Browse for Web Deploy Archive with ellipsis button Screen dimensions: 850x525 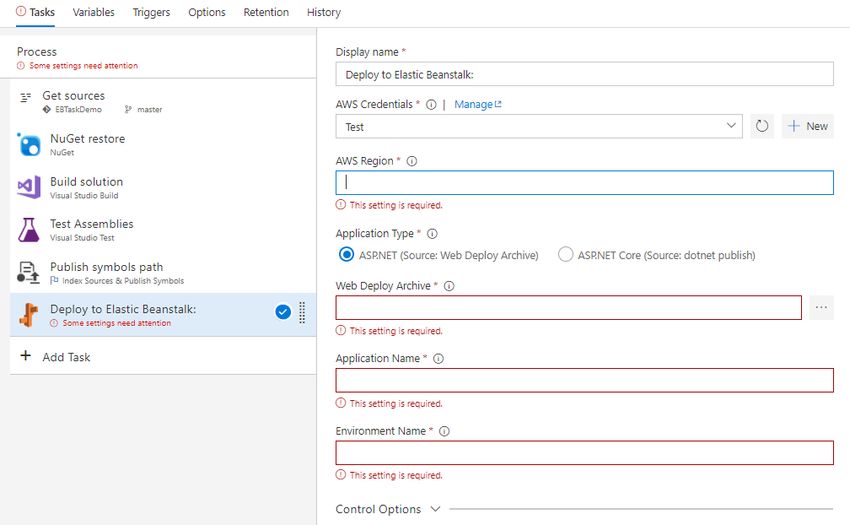(821, 308)
